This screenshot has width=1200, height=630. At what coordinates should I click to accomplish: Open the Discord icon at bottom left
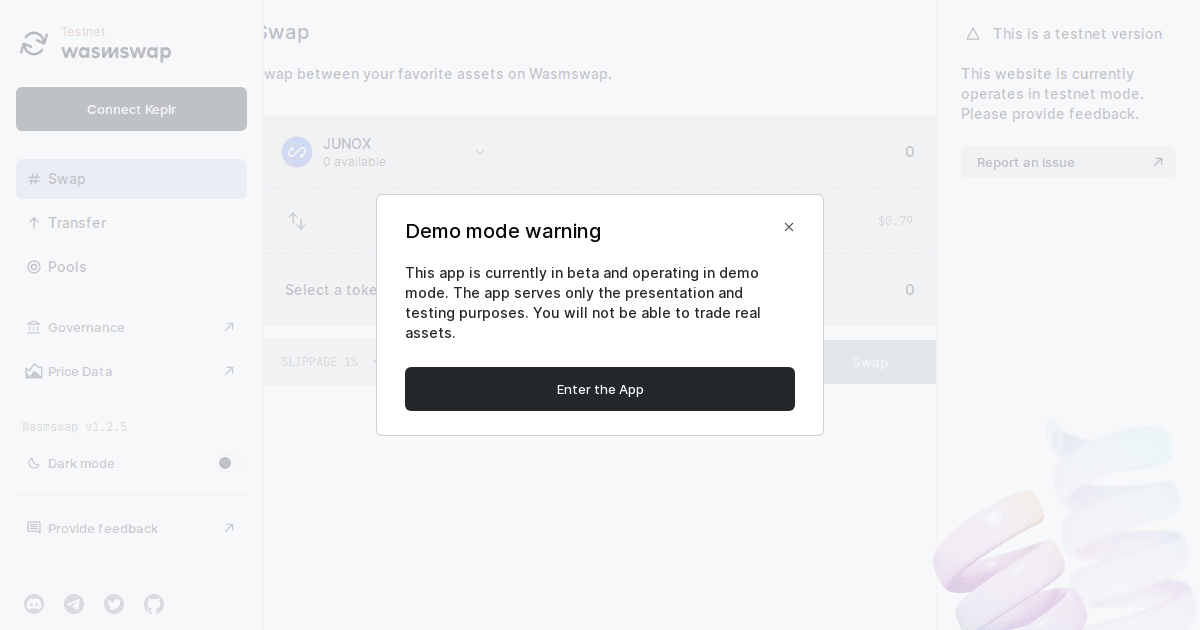(34, 604)
